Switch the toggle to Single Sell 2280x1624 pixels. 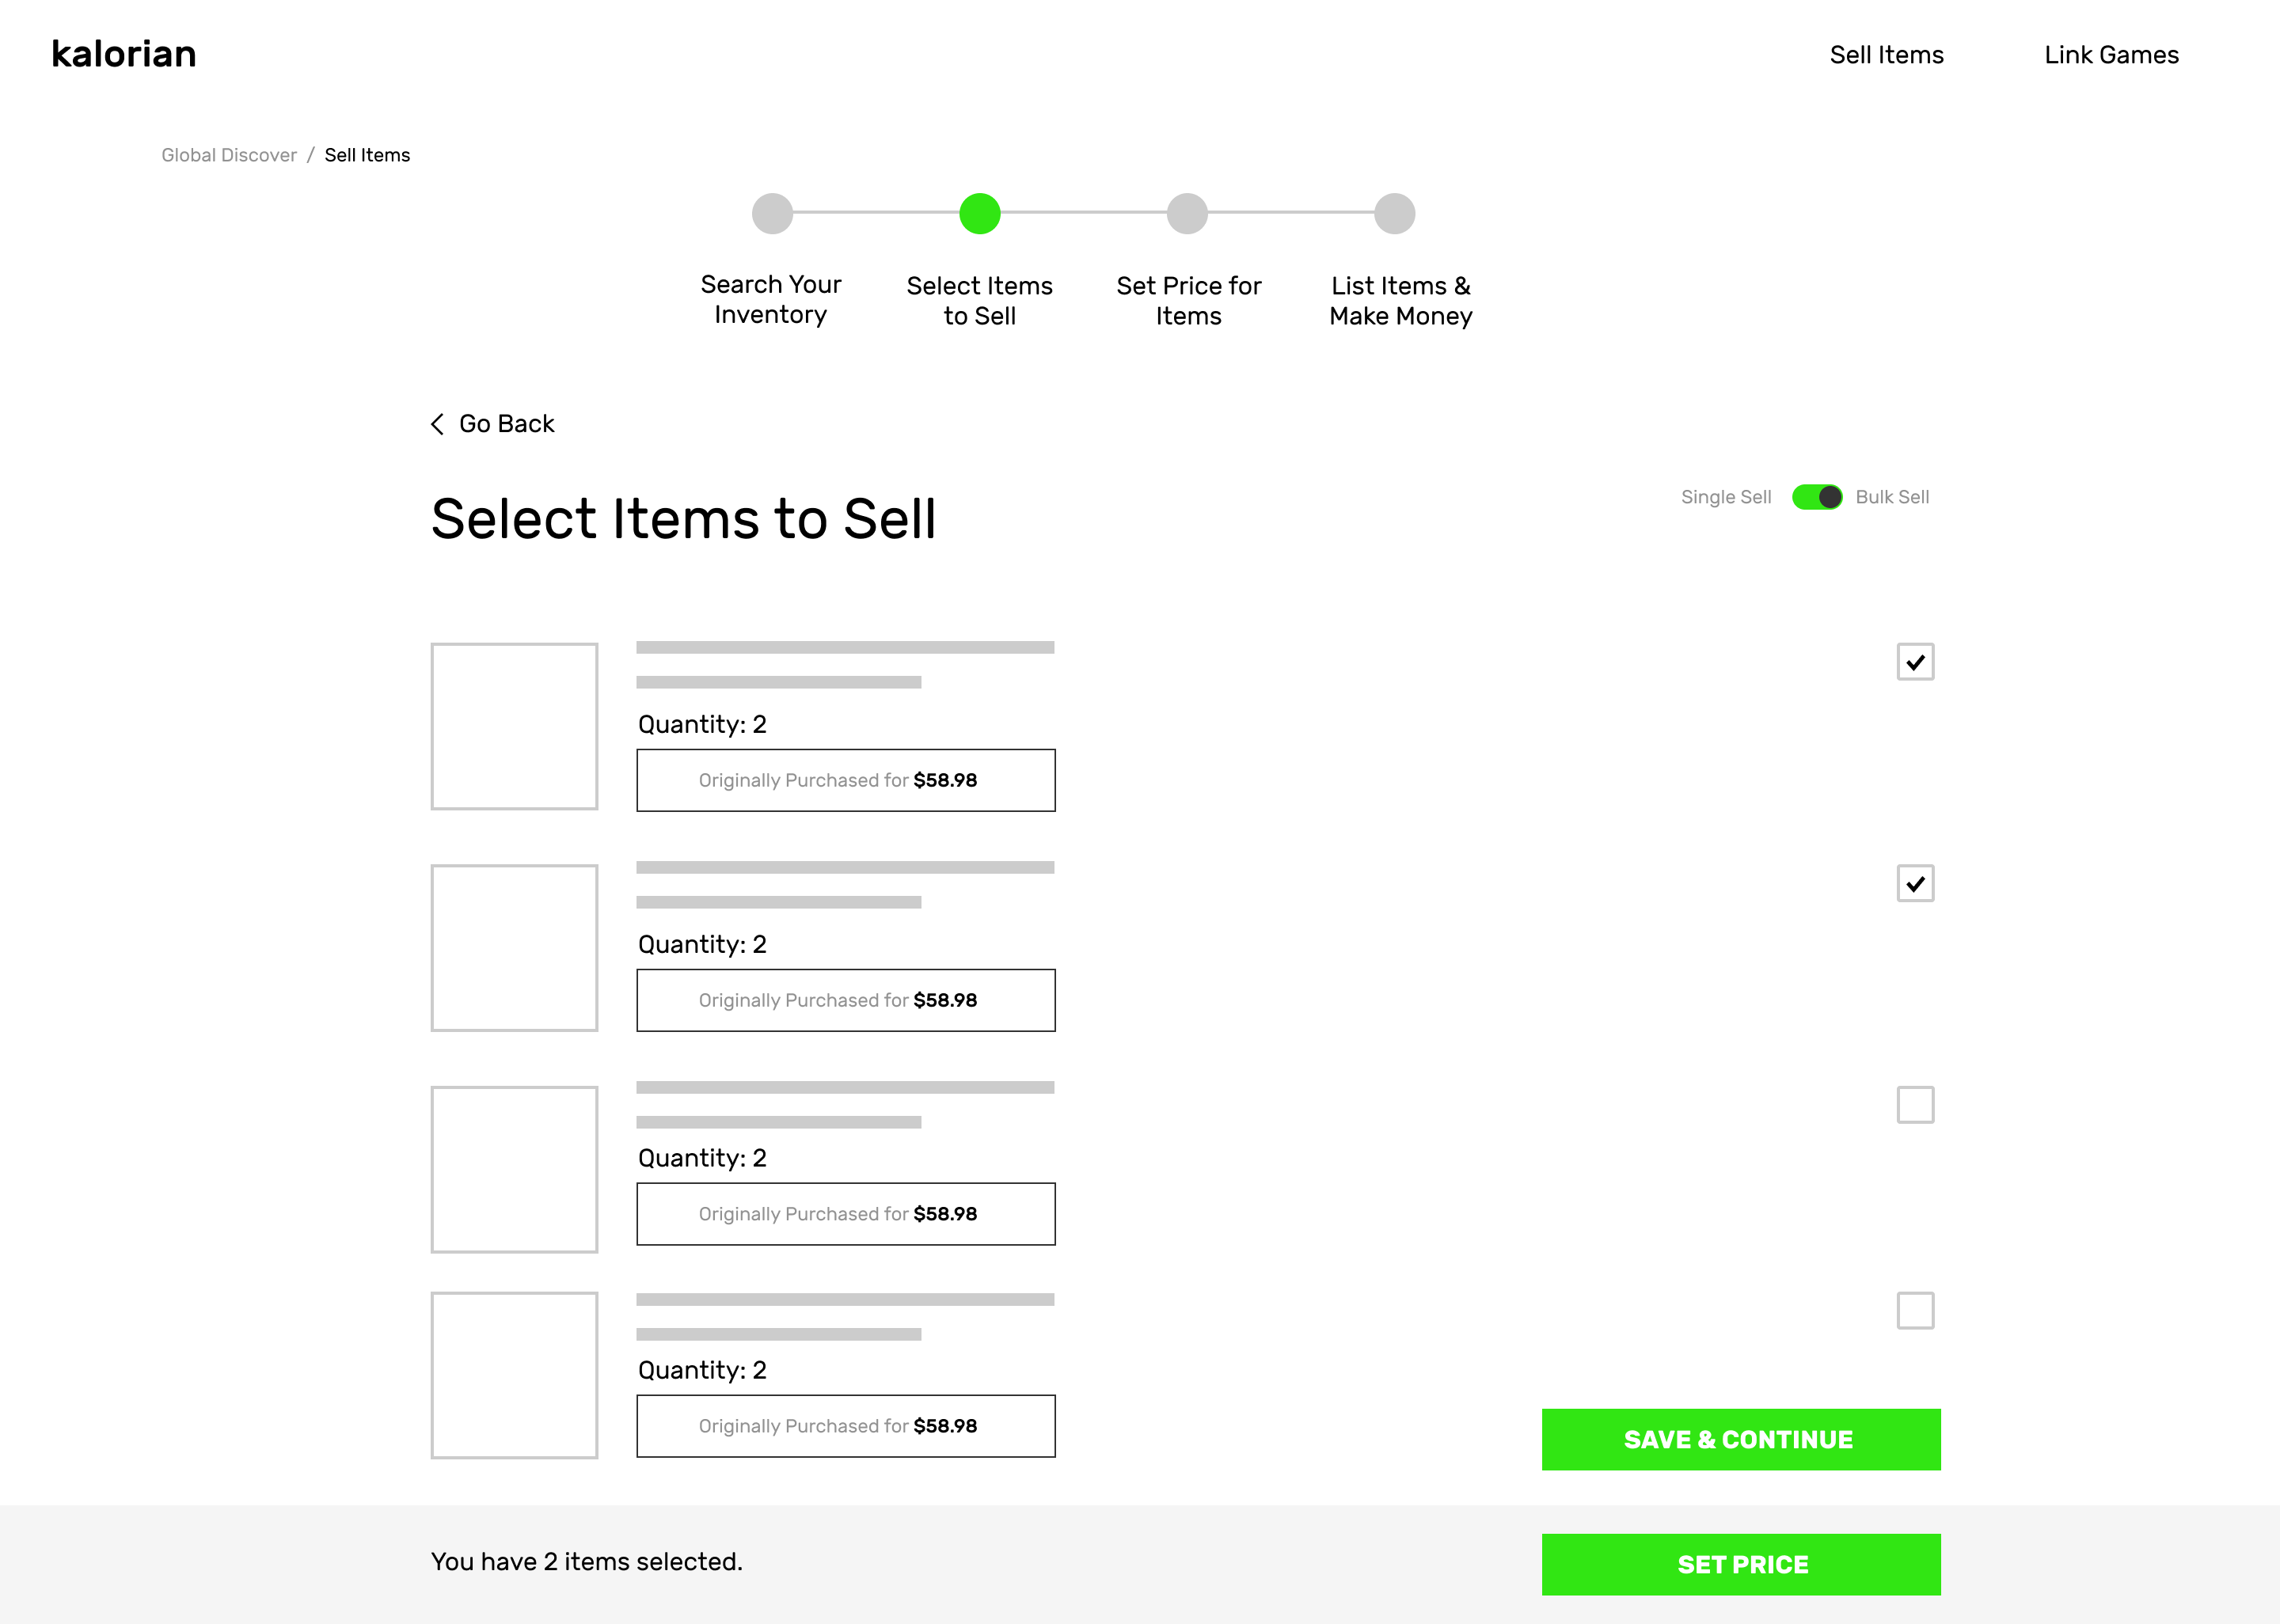(1817, 496)
